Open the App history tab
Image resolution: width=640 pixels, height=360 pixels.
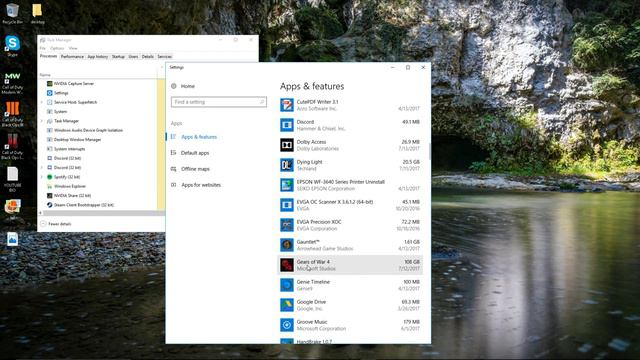click(x=98, y=57)
